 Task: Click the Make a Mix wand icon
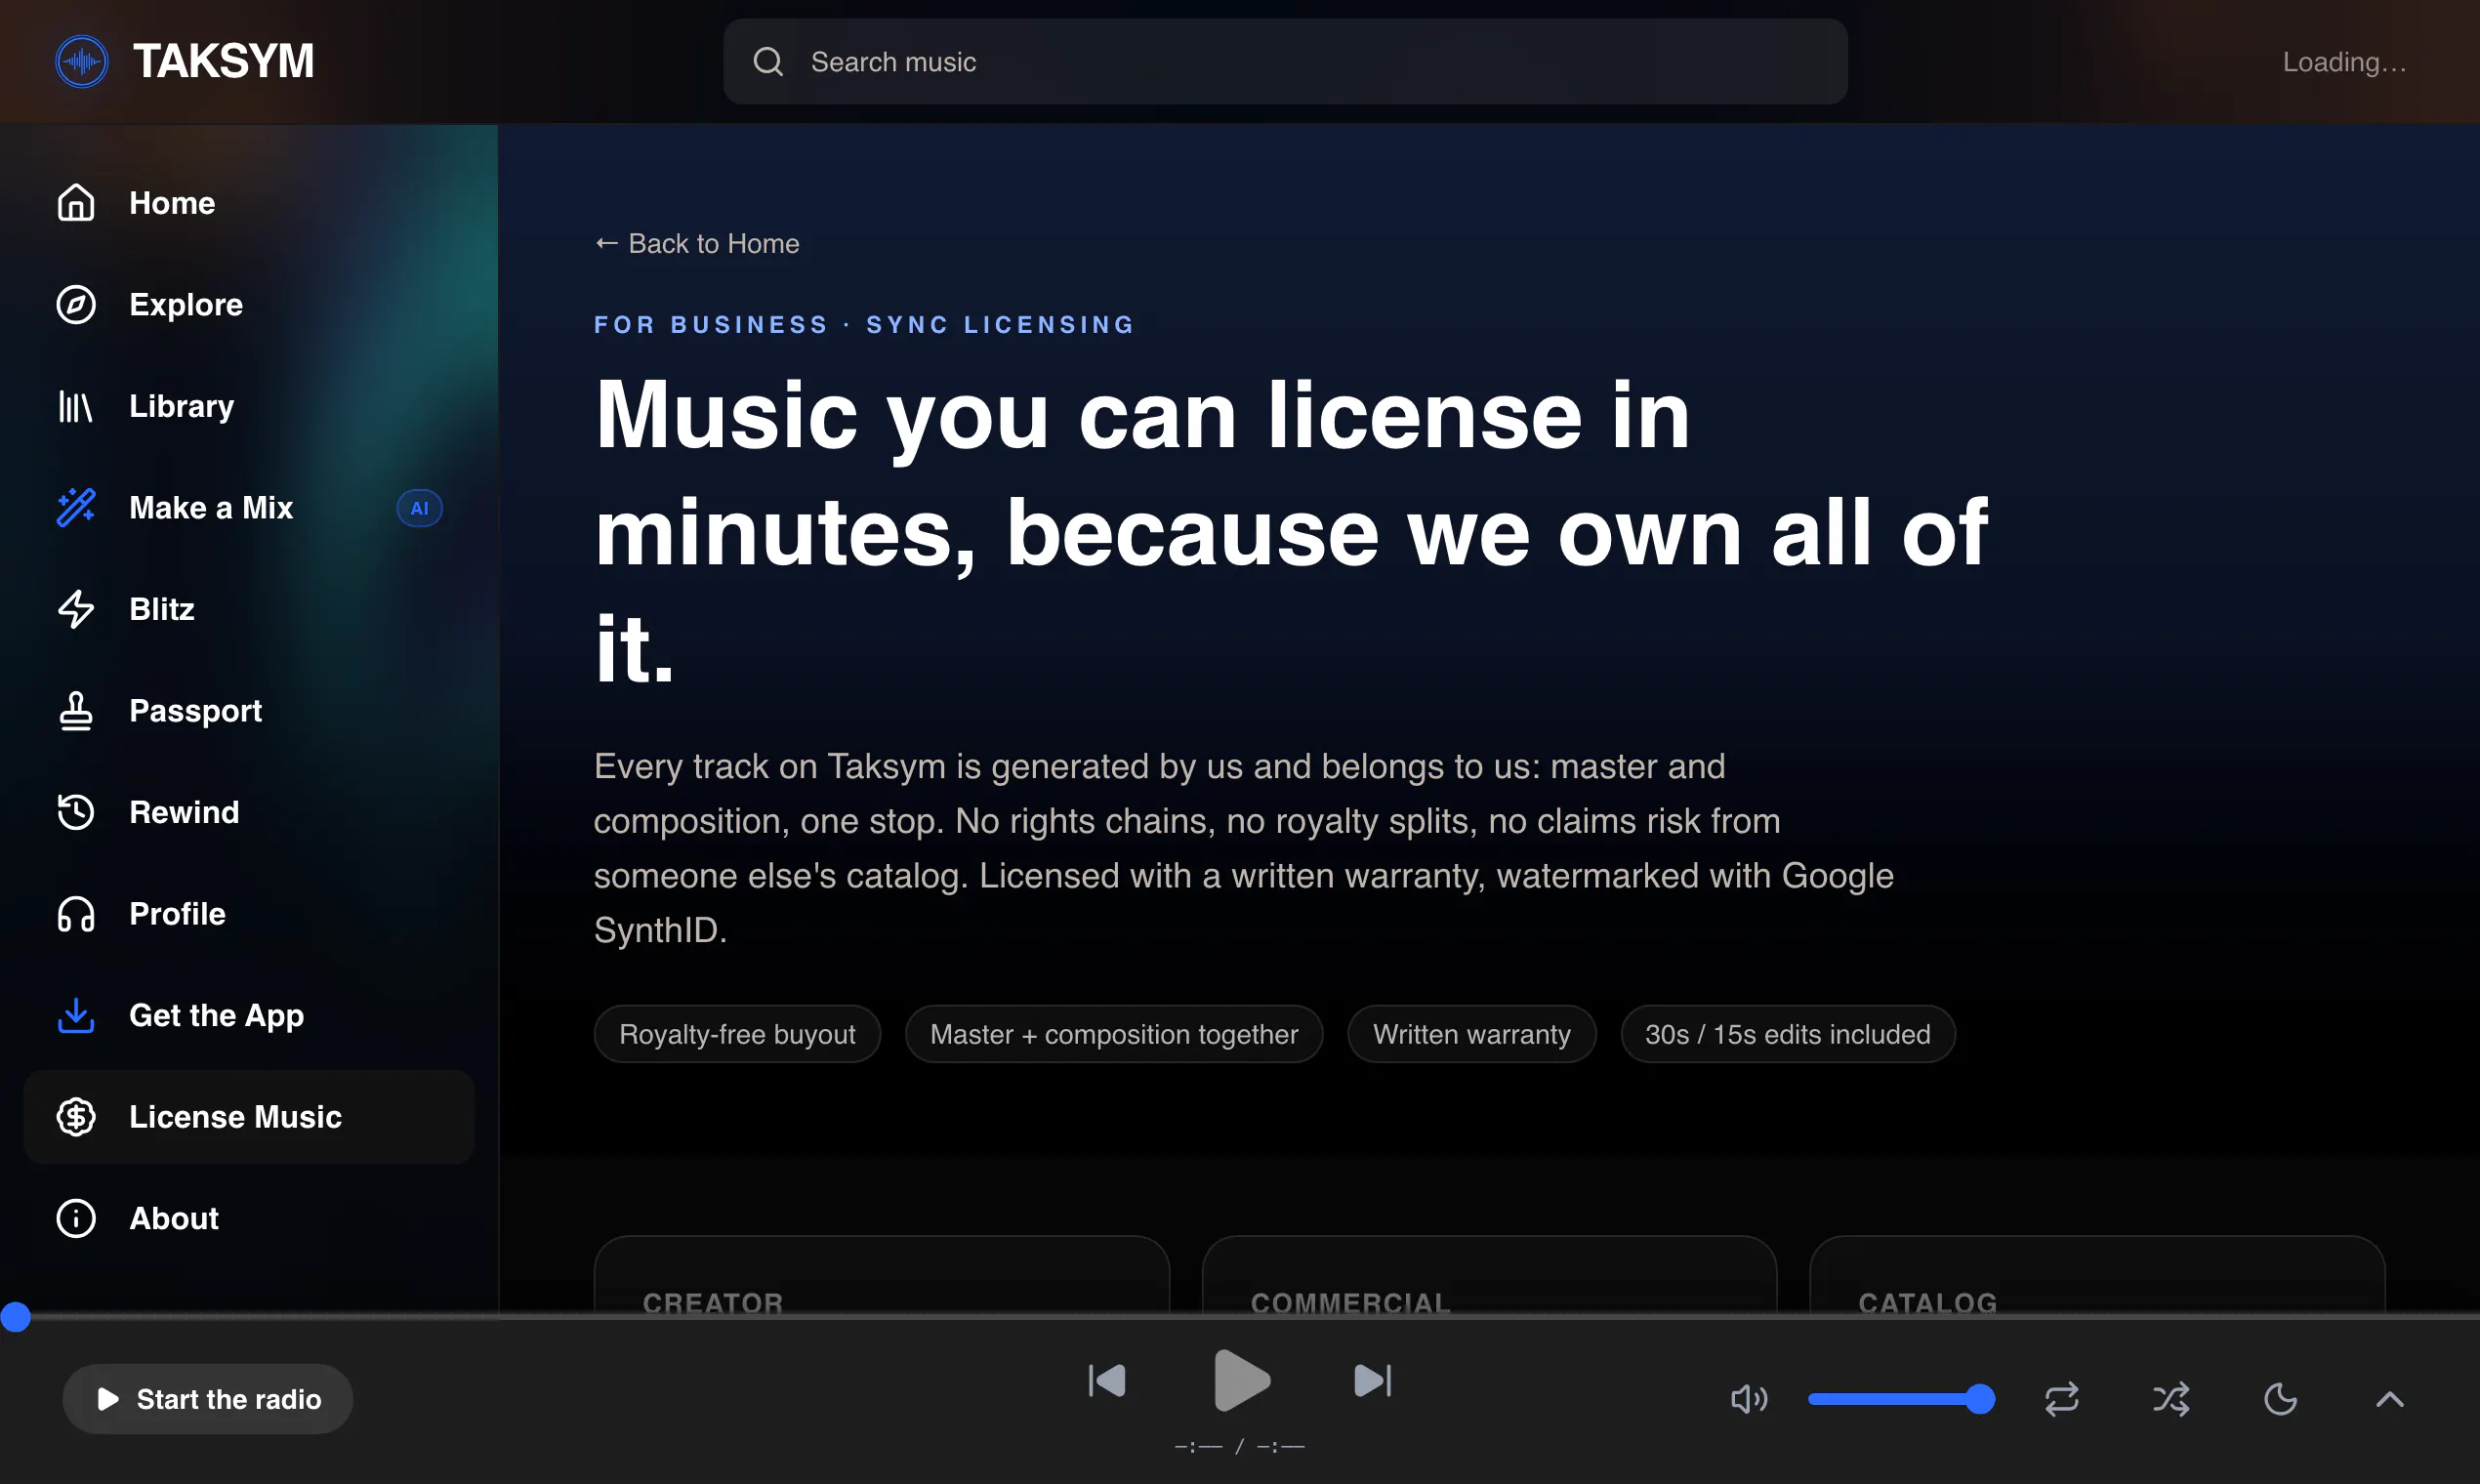(x=76, y=508)
